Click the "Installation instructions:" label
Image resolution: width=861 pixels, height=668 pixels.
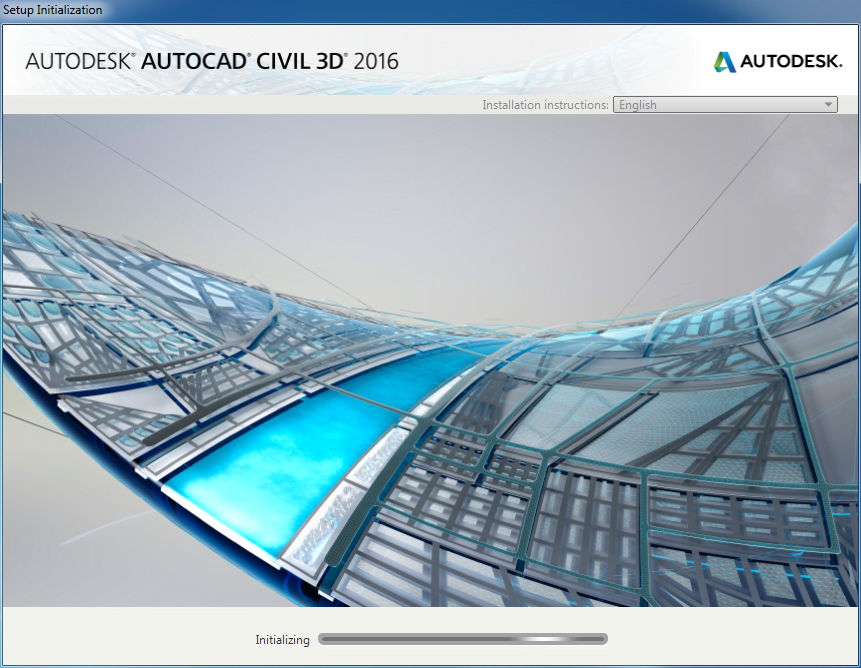[545, 105]
